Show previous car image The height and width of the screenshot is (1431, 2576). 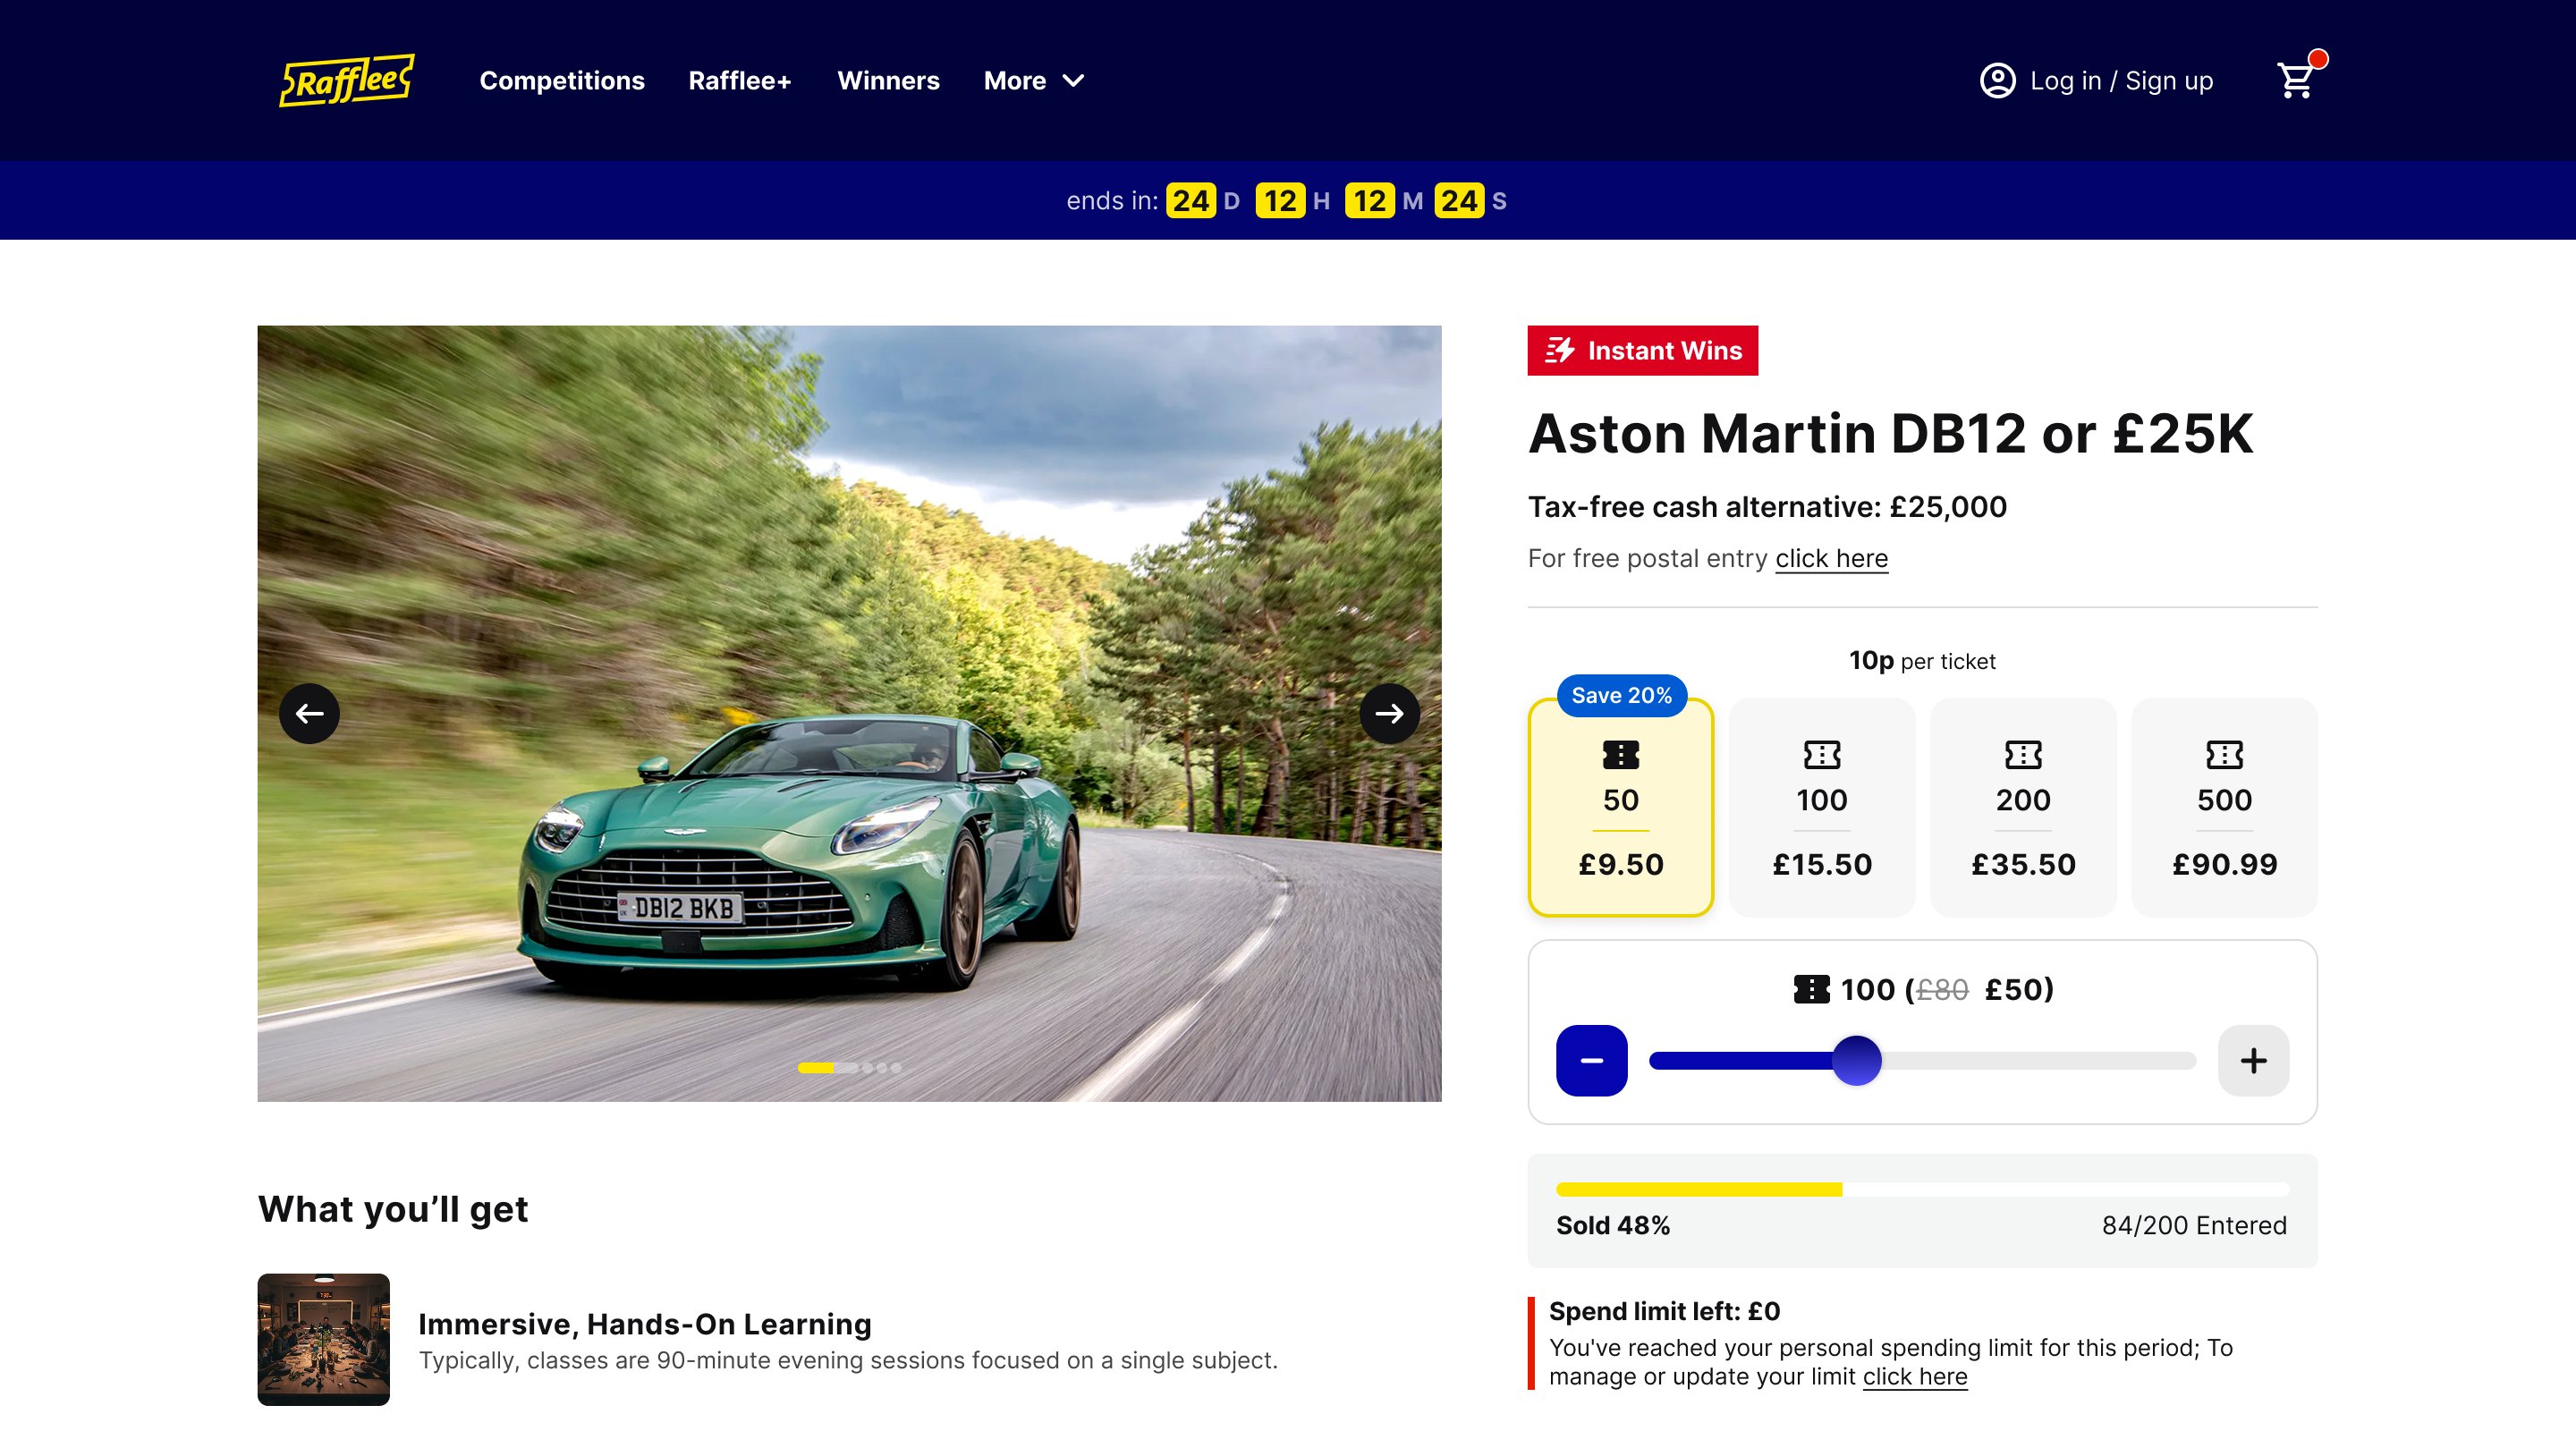pyautogui.click(x=309, y=713)
